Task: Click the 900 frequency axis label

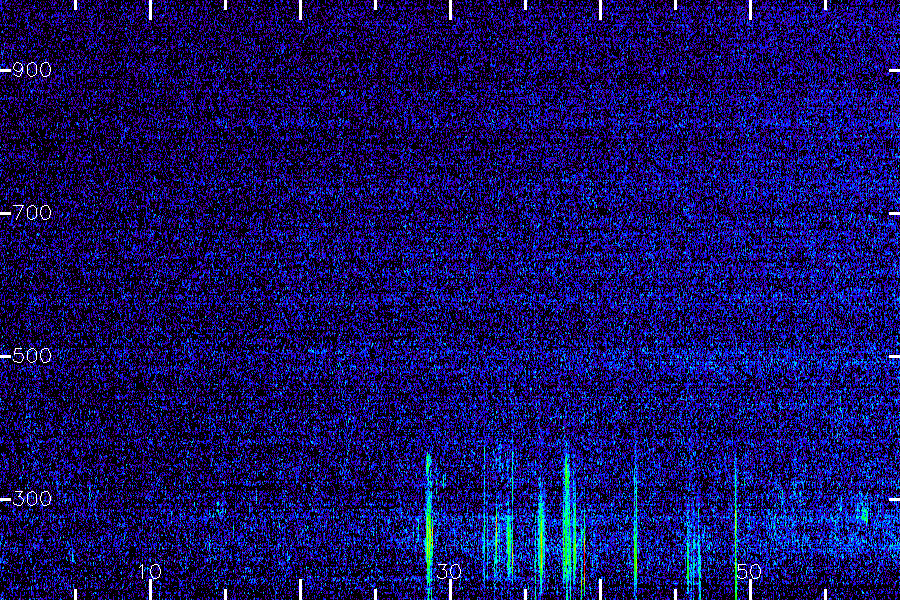Action: [32, 70]
